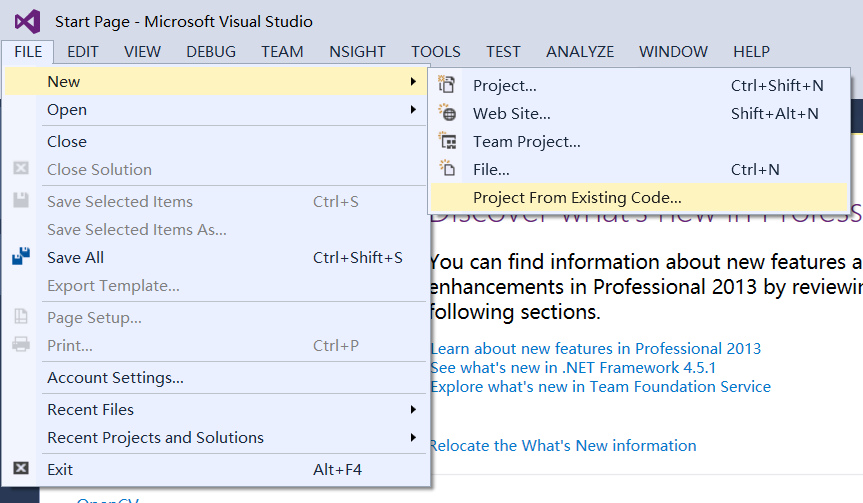
Task: Open the FILE menu
Action: (28, 52)
